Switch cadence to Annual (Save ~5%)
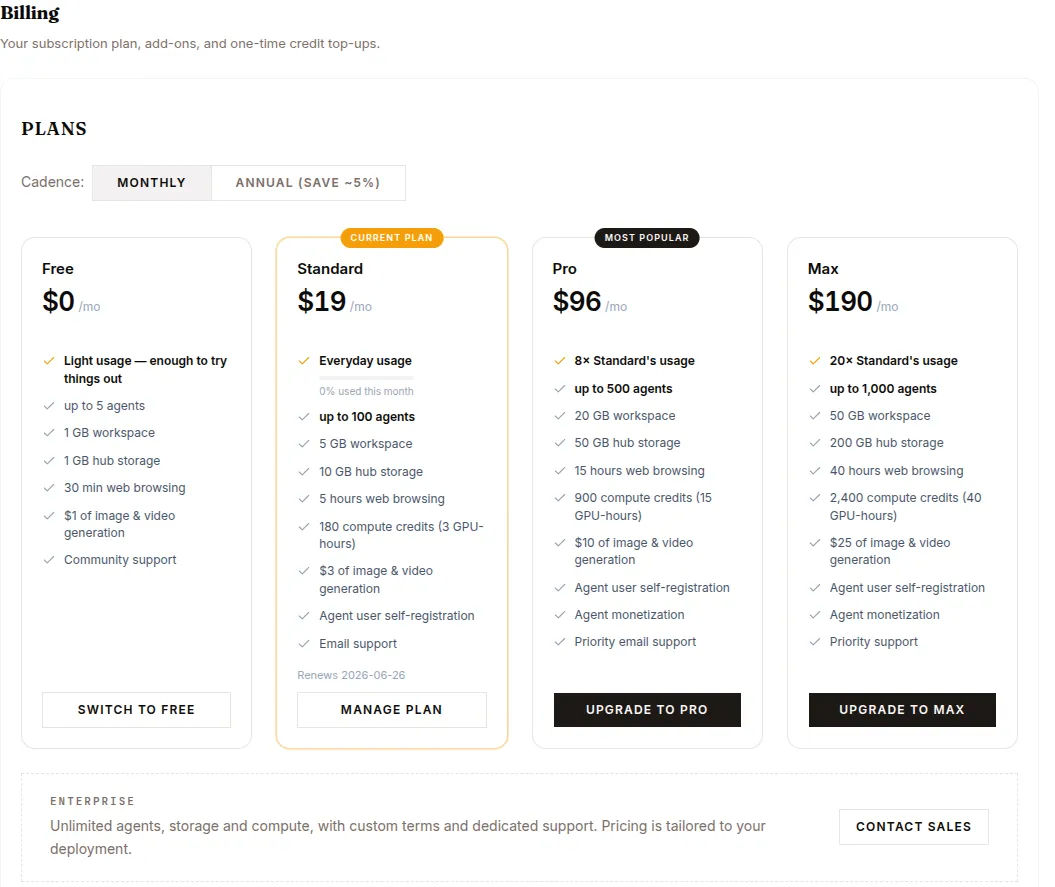 point(308,183)
